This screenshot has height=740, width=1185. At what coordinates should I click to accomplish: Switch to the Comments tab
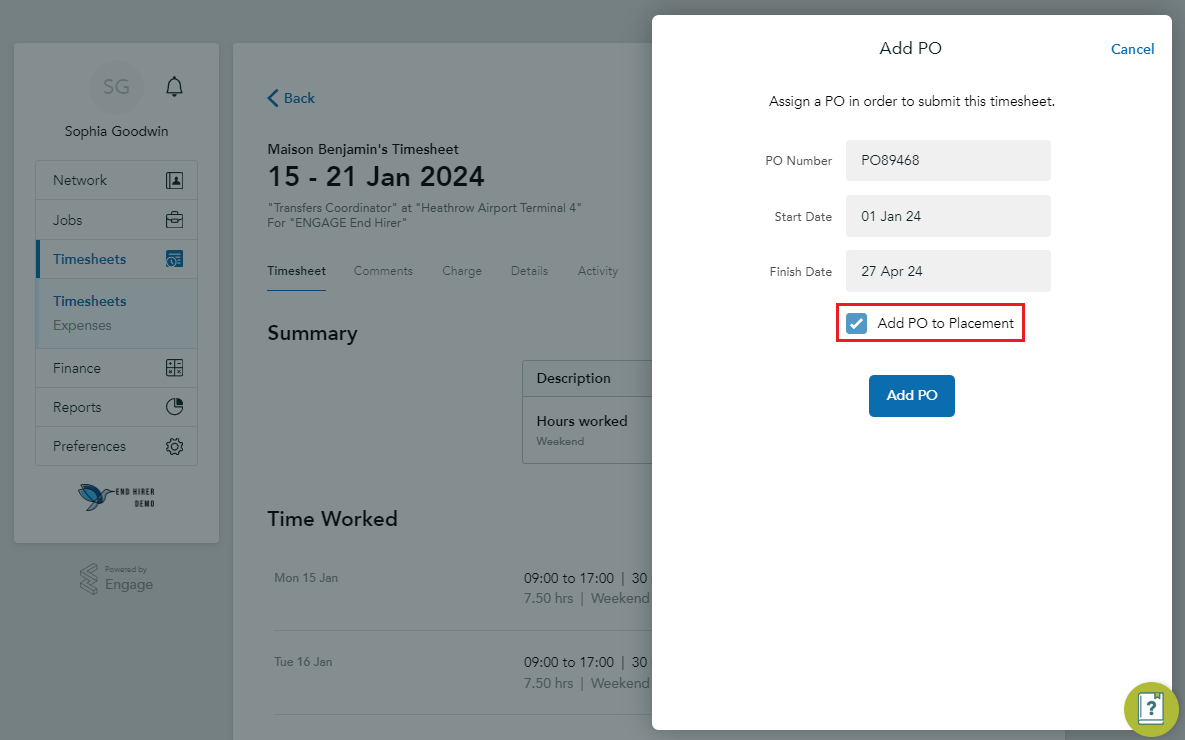pyautogui.click(x=383, y=271)
